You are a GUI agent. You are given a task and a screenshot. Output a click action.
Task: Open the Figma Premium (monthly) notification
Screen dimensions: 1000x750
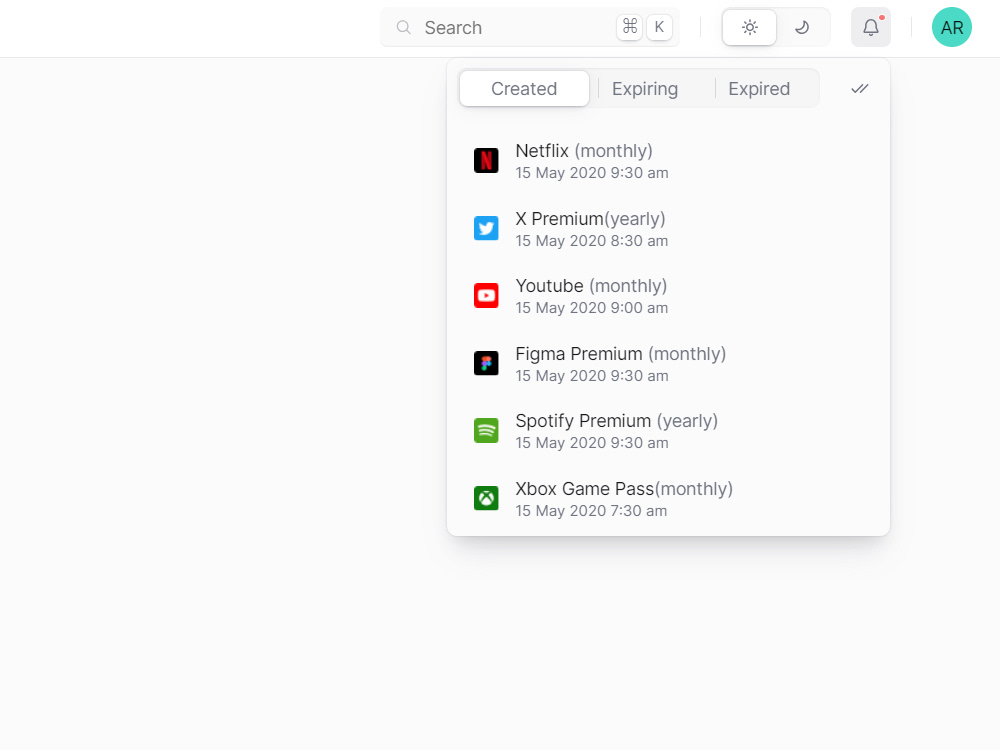pos(668,364)
